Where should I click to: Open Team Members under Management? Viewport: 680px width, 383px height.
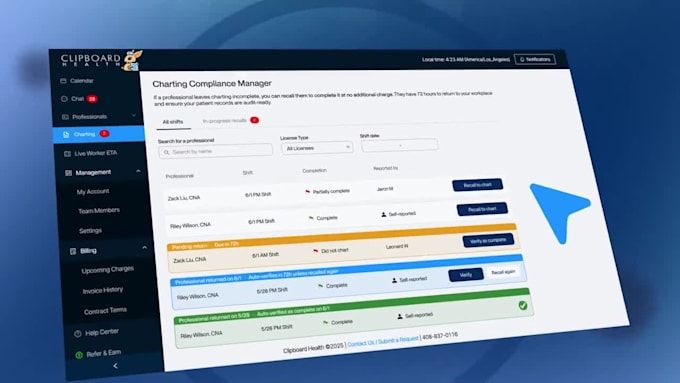(99, 210)
